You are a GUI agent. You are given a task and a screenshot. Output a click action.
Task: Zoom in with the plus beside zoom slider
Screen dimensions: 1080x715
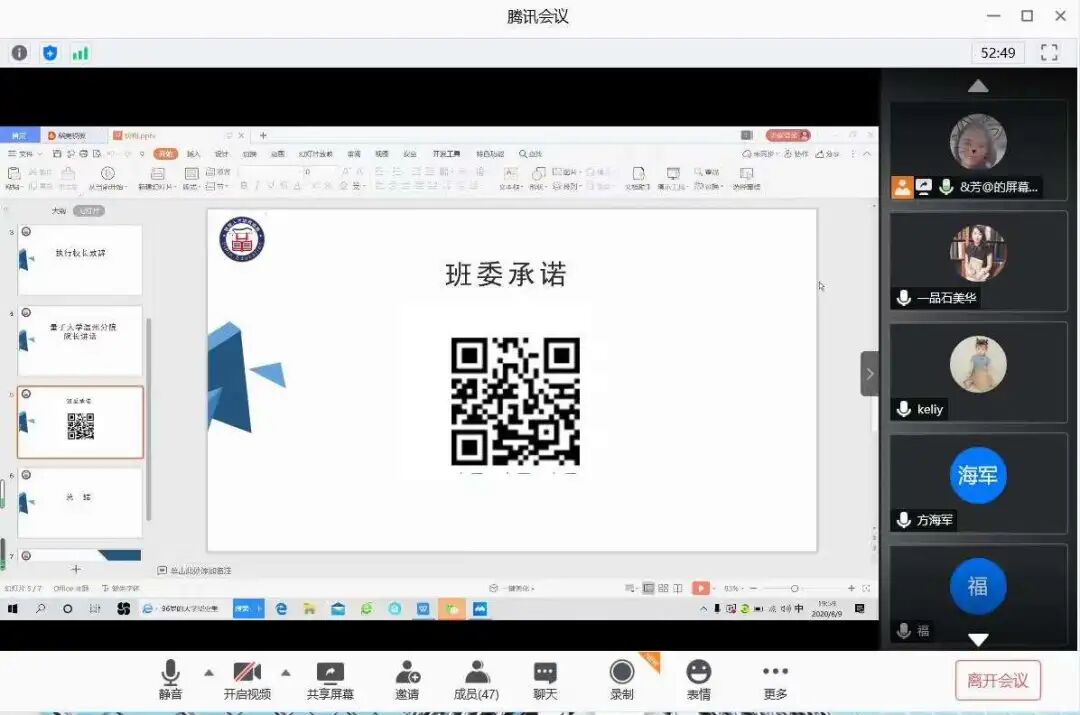(851, 588)
